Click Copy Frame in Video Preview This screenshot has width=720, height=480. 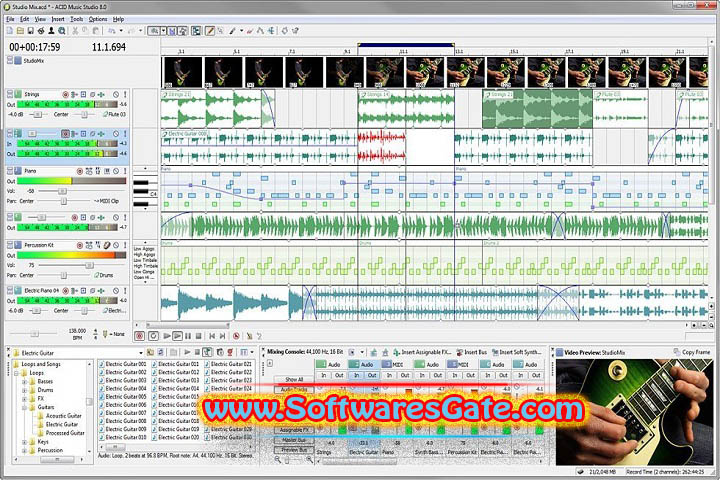click(692, 352)
